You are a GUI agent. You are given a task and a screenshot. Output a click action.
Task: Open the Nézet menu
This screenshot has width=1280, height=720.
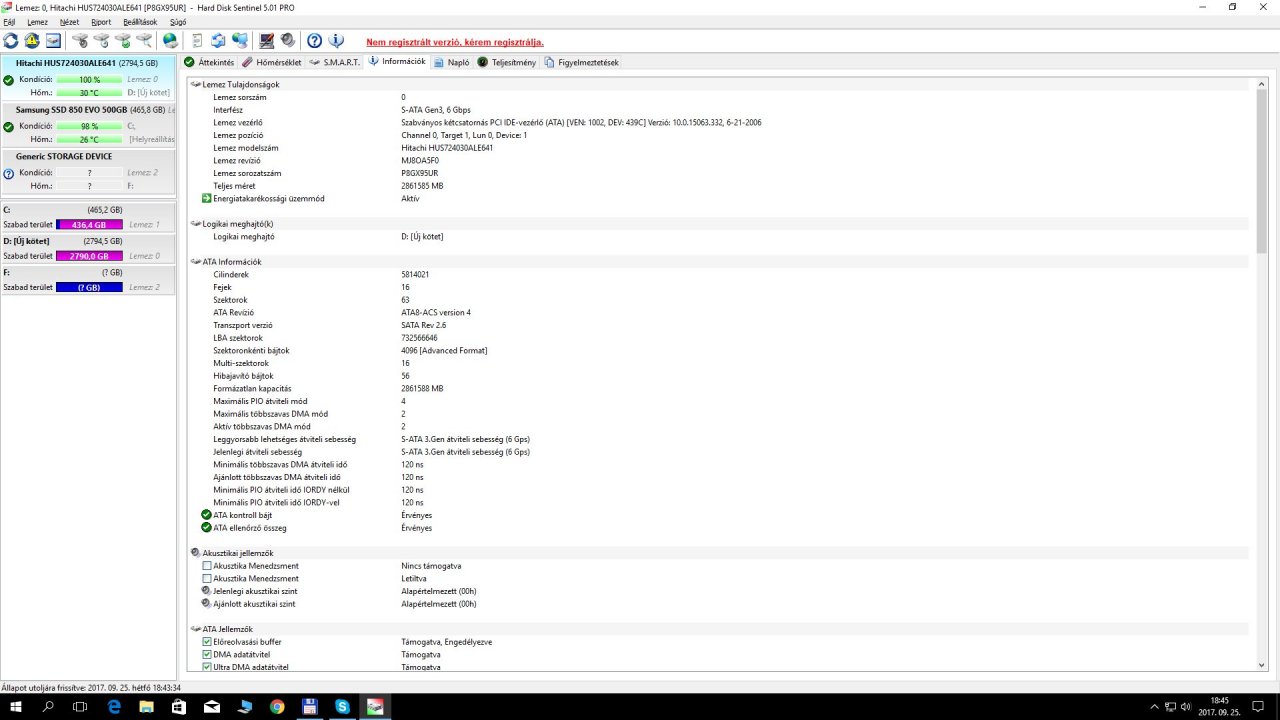click(x=69, y=22)
